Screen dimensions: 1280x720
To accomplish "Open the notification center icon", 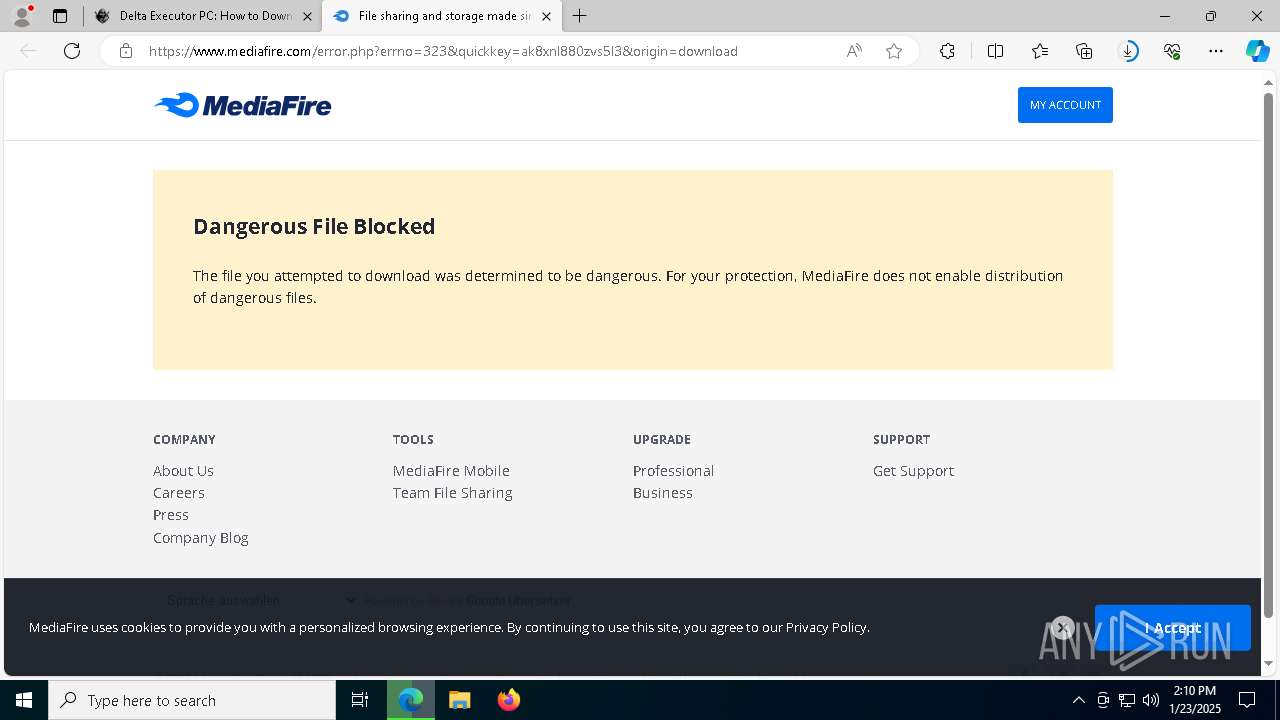I will click(x=1247, y=700).
